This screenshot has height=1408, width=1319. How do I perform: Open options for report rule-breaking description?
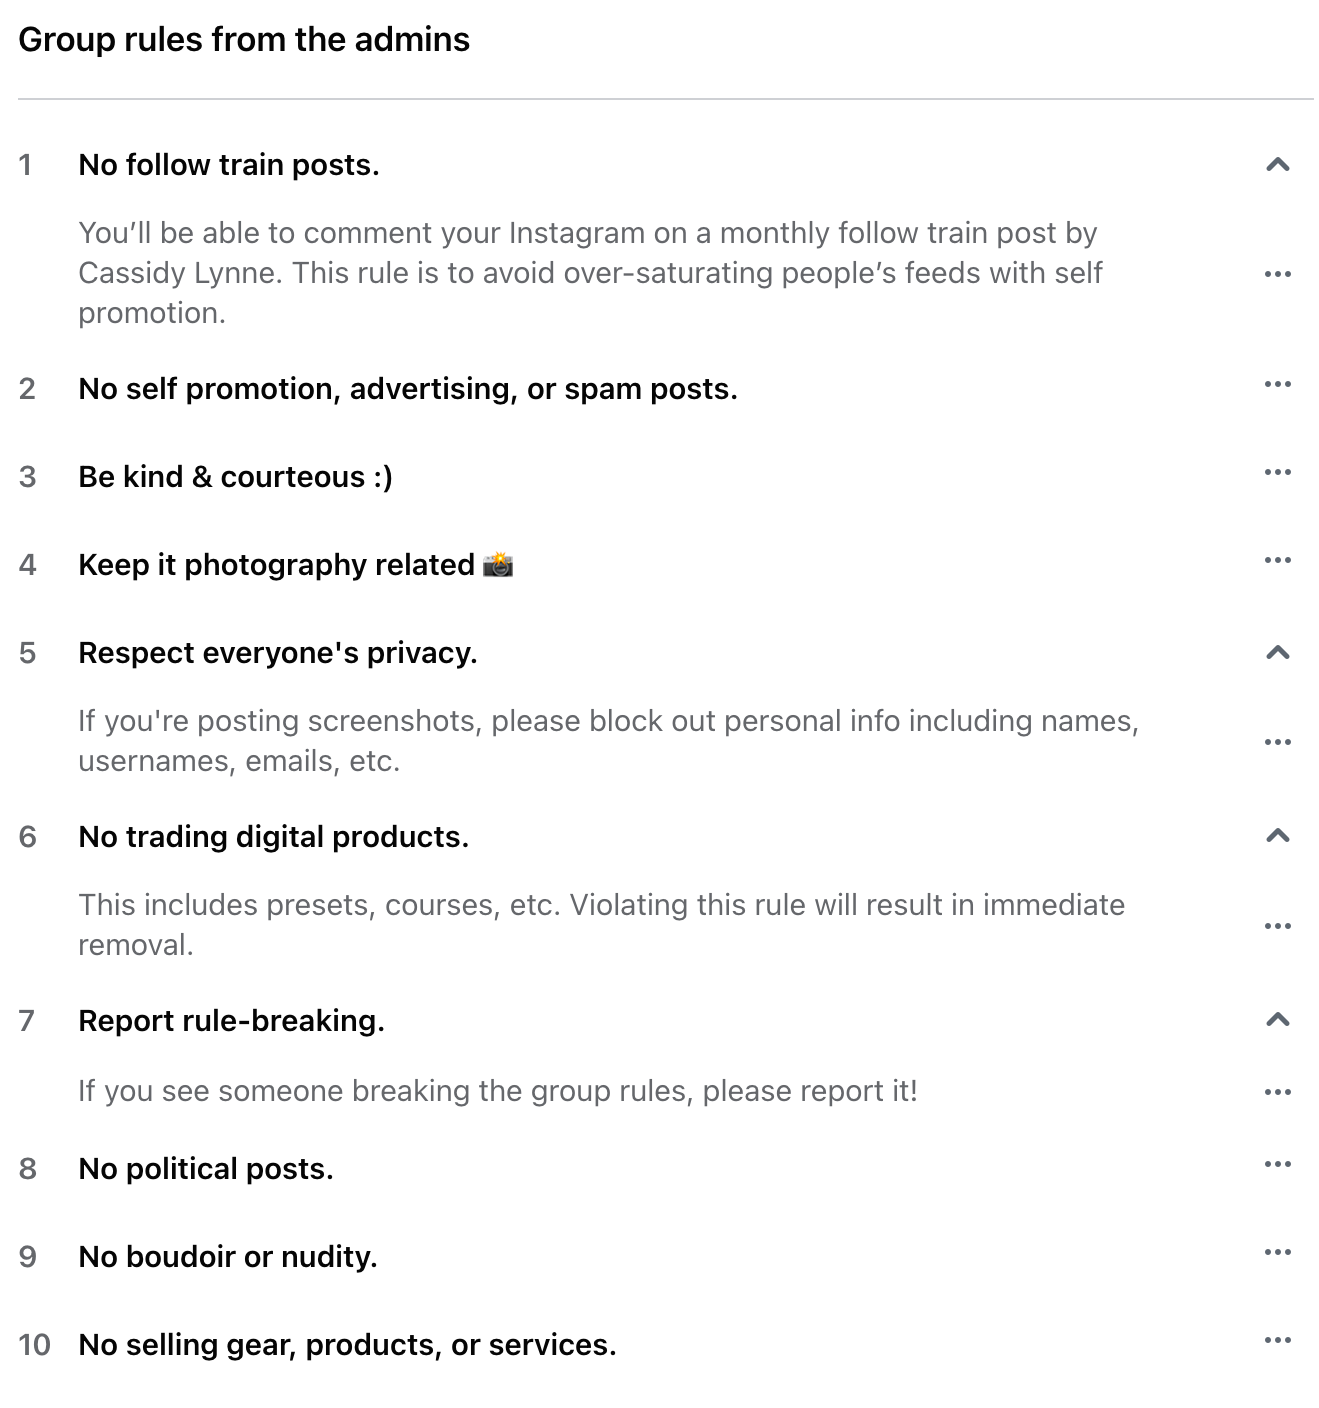coord(1277,1092)
